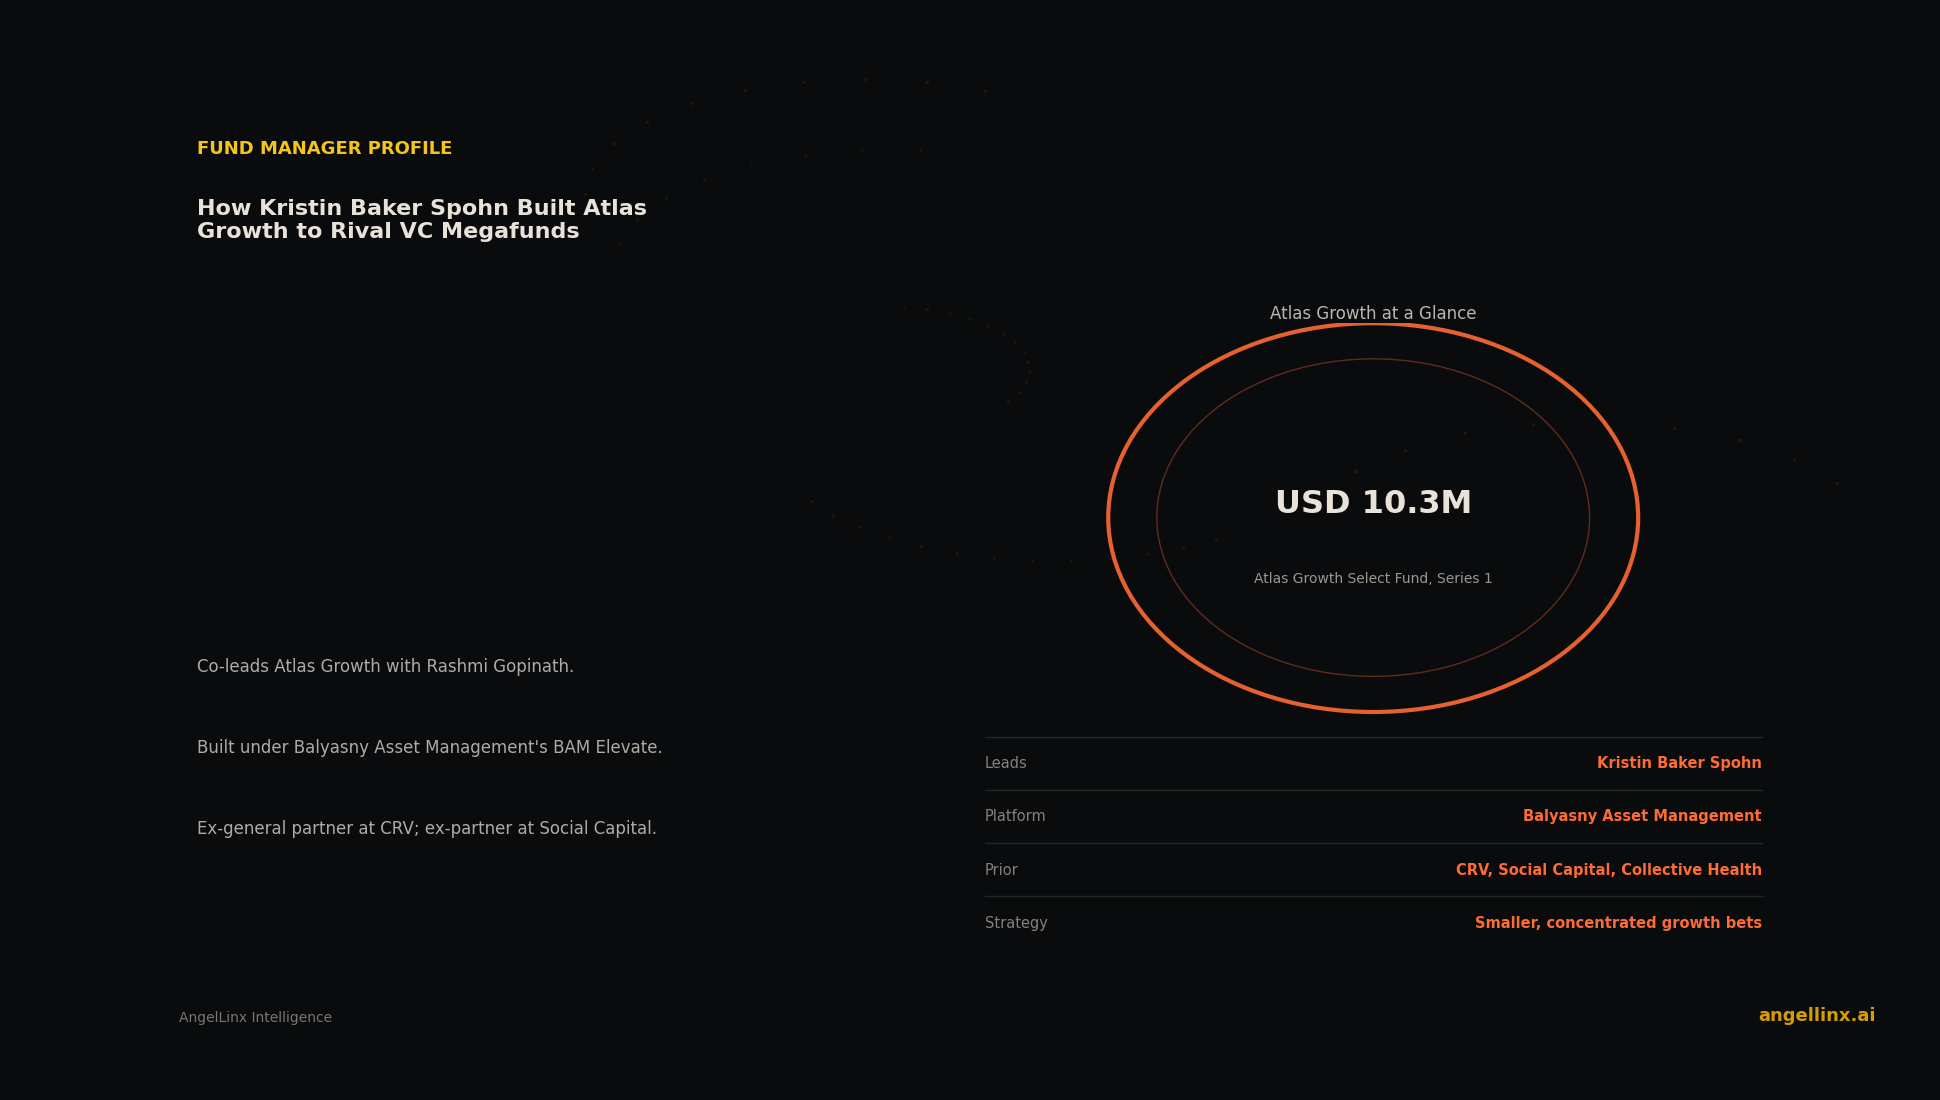This screenshot has width=1940, height=1100.
Task: Select the Platform row label
Action: coord(1015,816)
